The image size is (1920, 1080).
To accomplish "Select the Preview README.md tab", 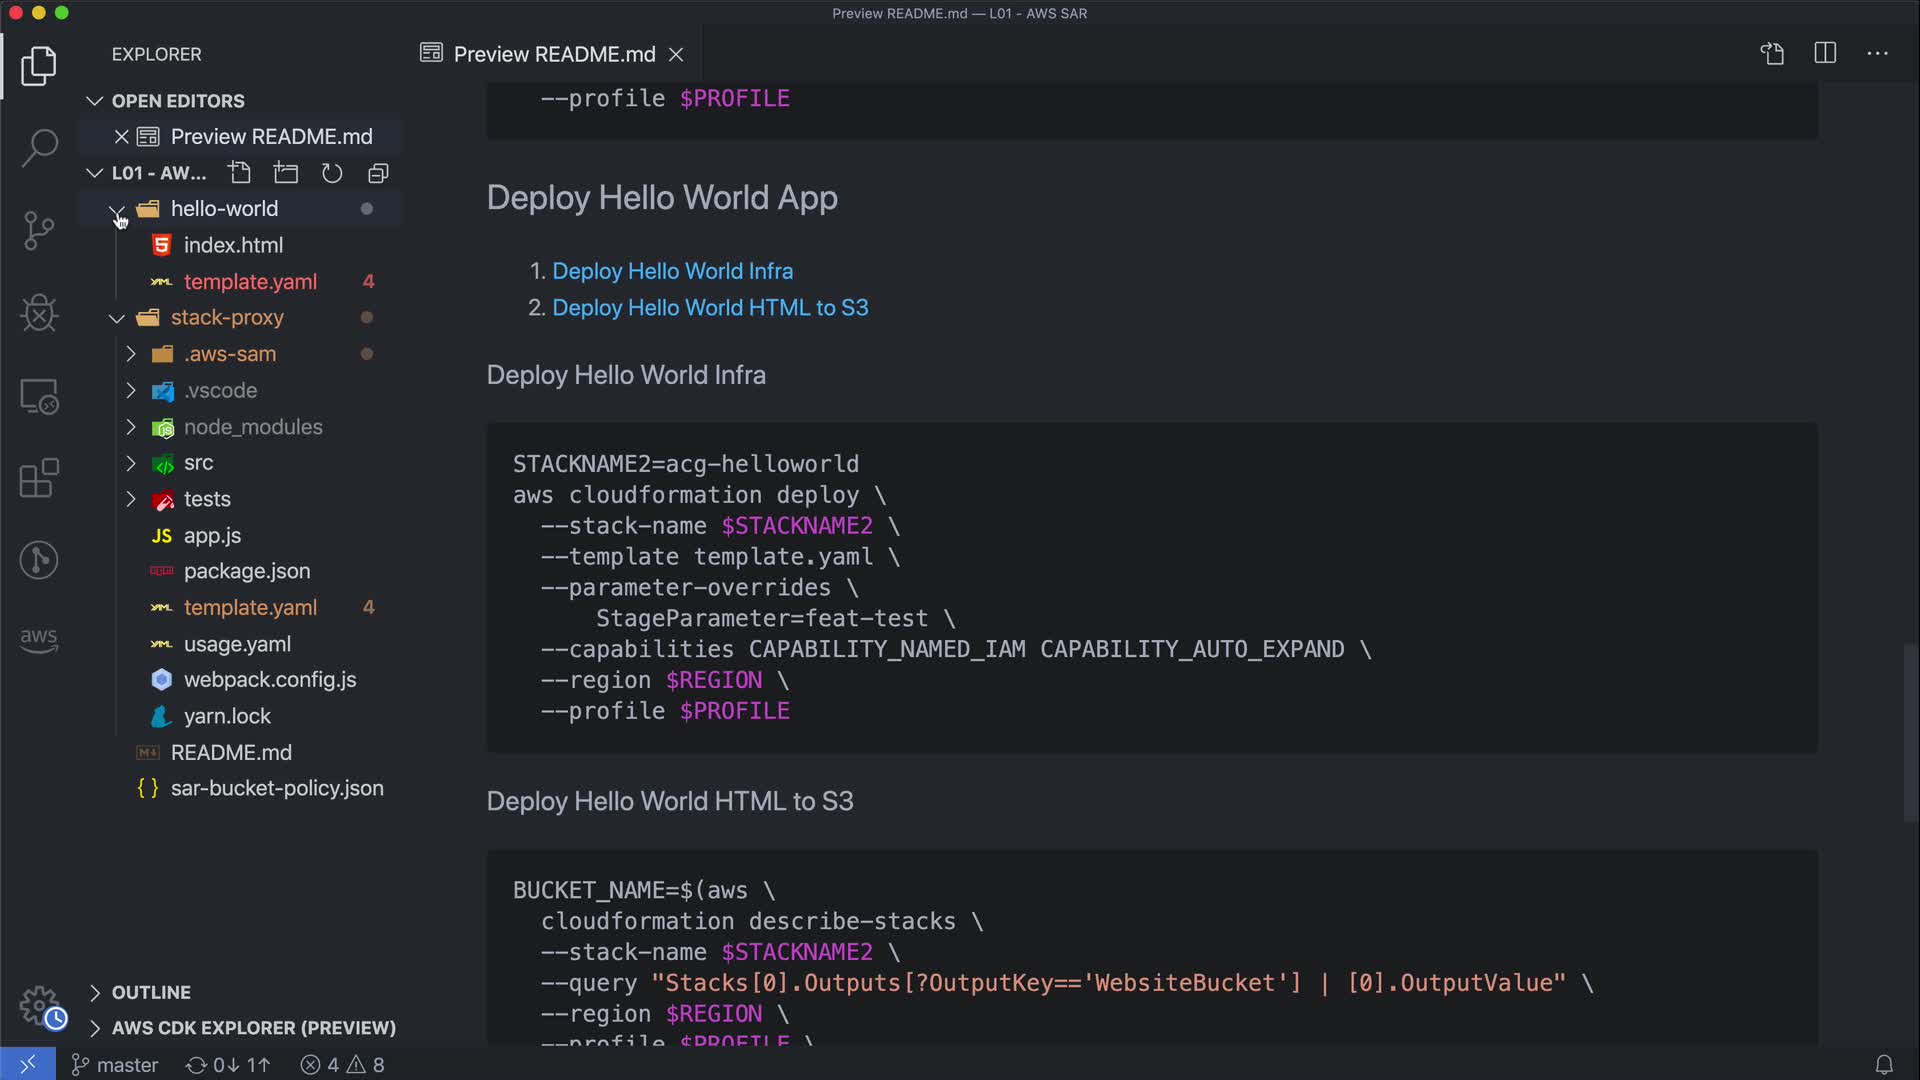I will click(x=553, y=54).
